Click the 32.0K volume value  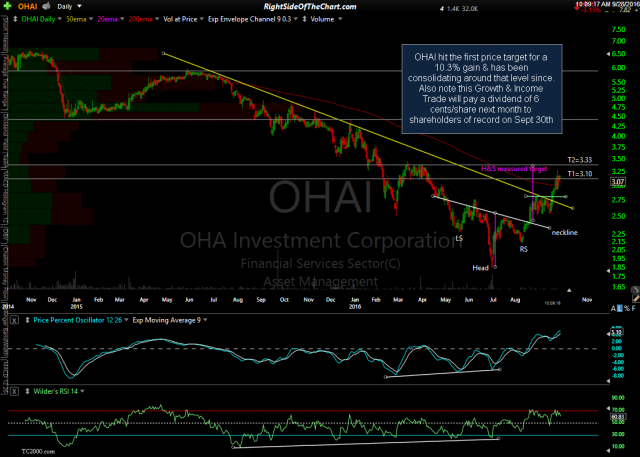470,9
